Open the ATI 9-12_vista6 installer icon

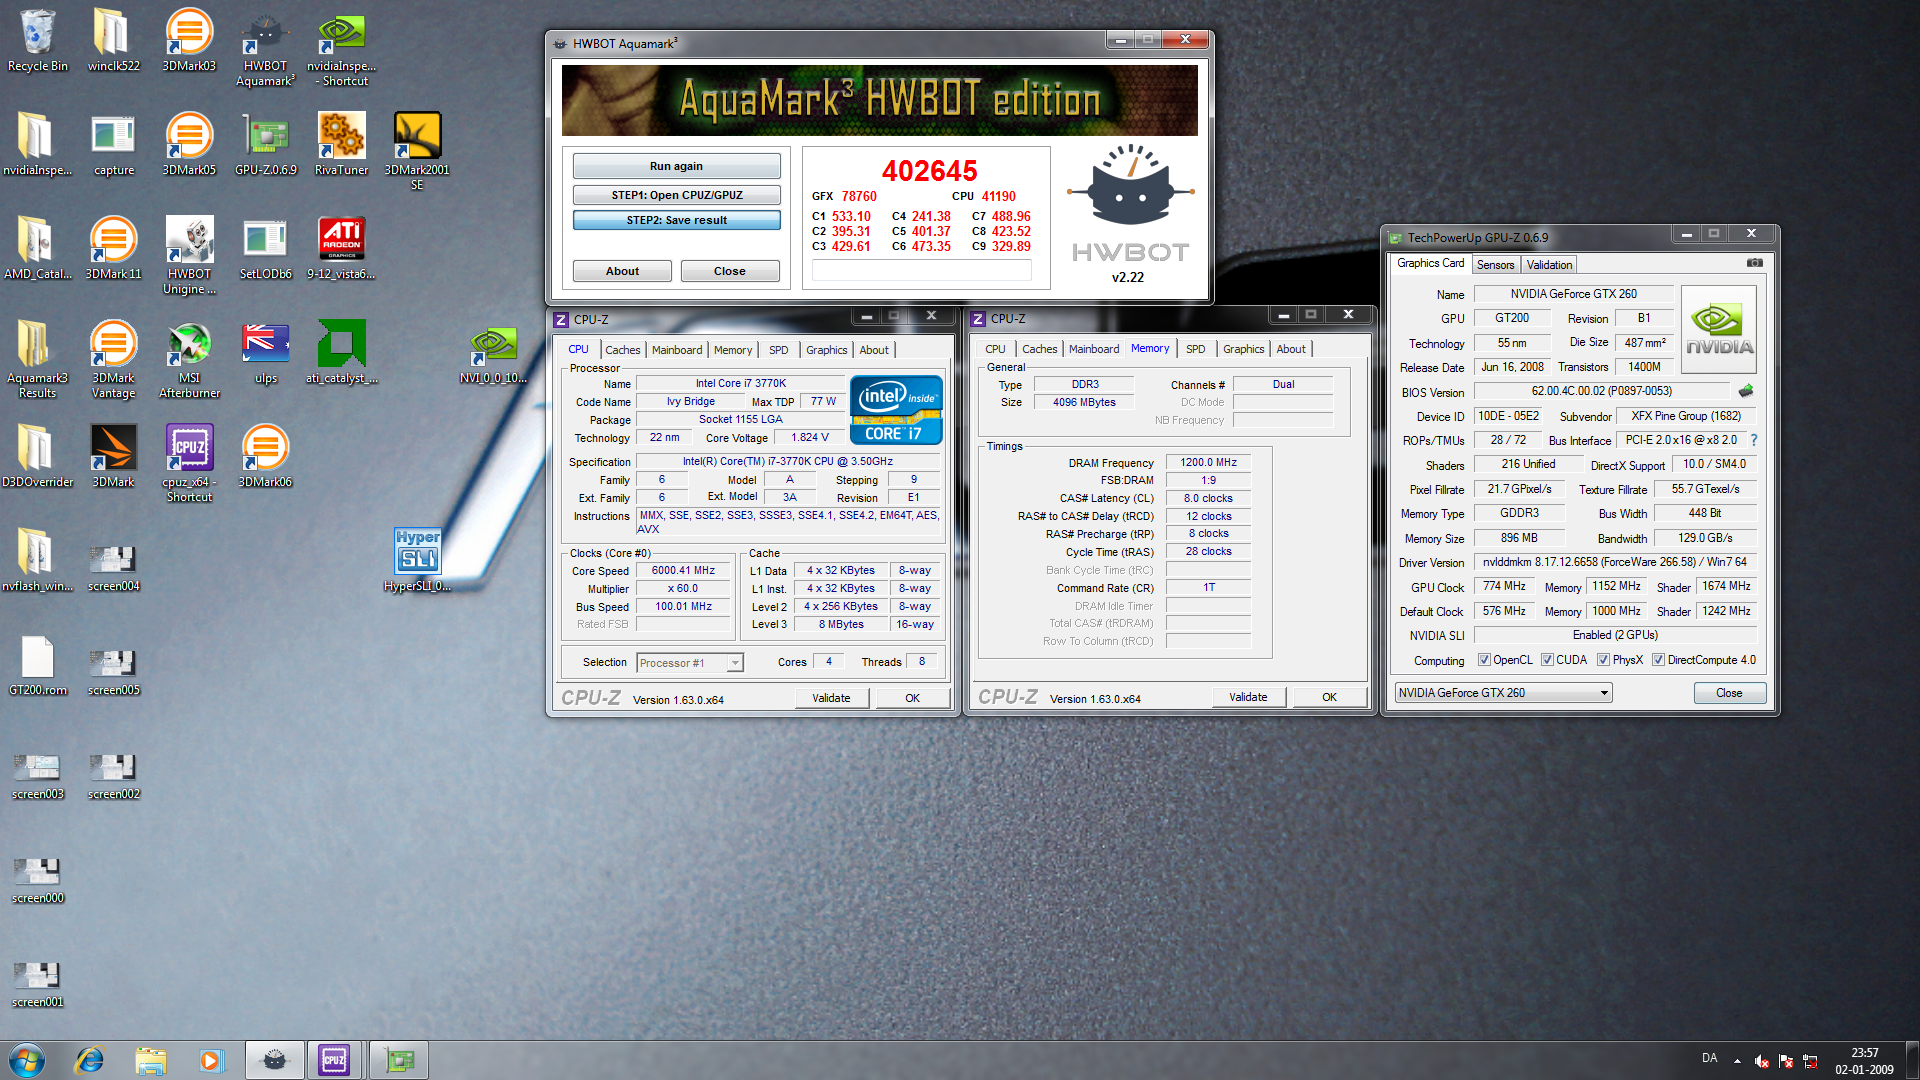(341, 248)
